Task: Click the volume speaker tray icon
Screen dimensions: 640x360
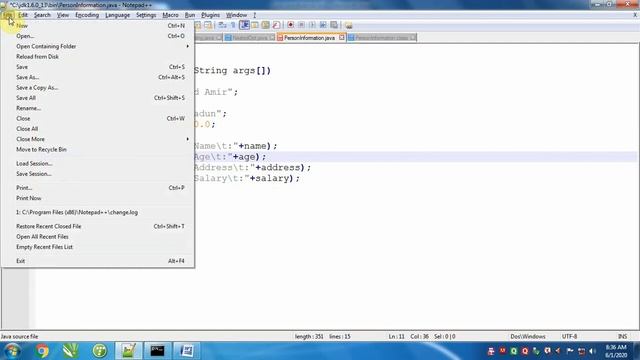Action: [x=592, y=351]
